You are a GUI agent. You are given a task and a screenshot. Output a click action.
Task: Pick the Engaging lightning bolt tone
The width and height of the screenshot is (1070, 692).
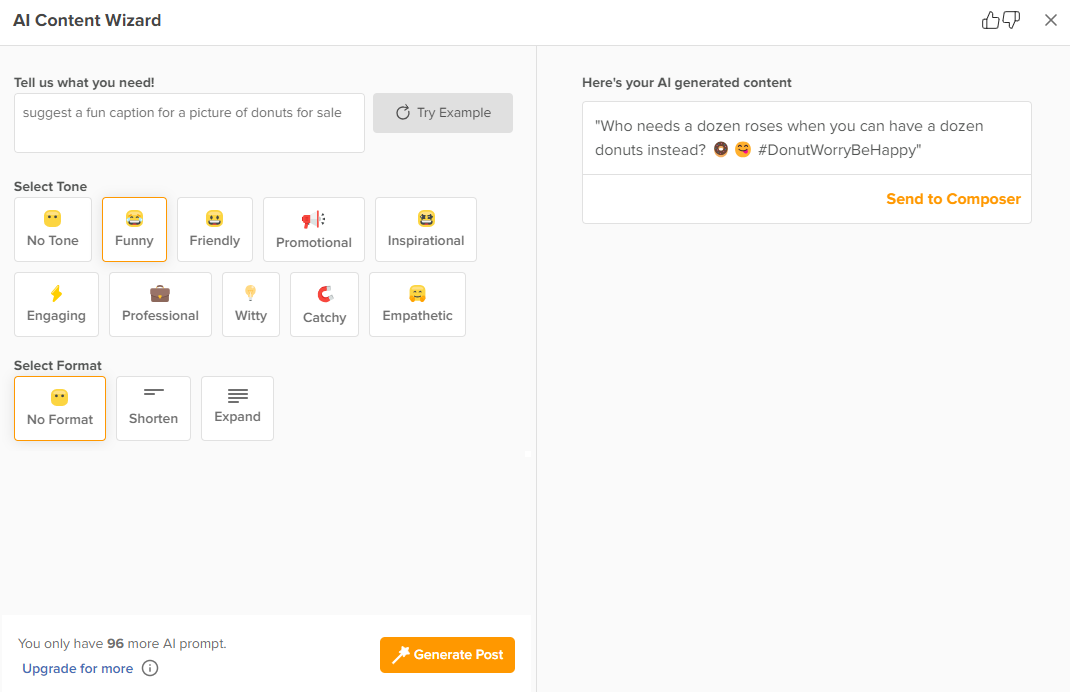point(56,304)
